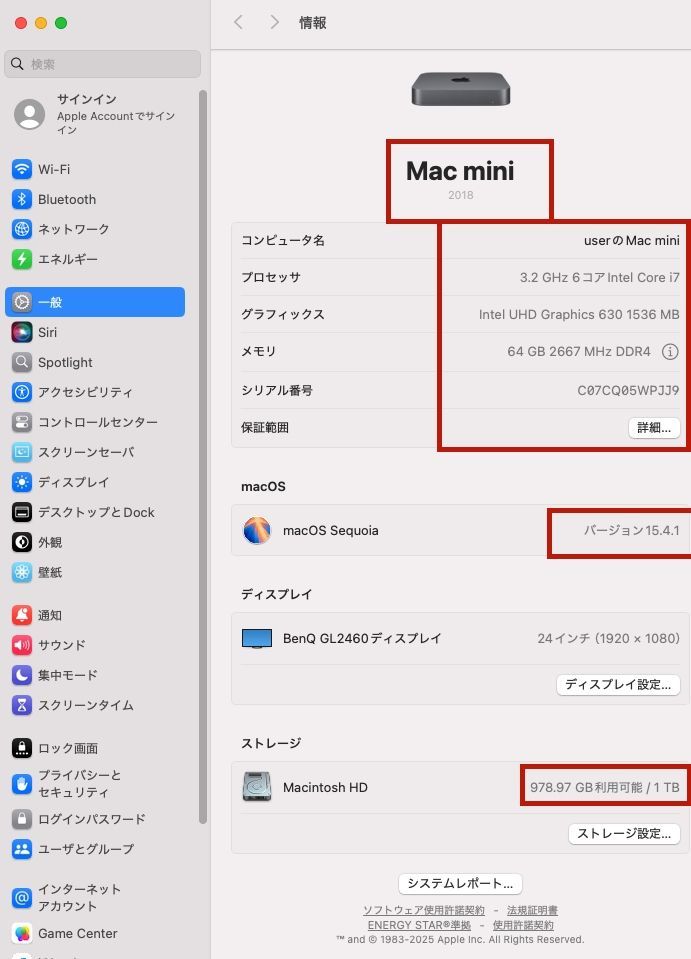Image resolution: width=691 pixels, height=959 pixels.
Task: Click the Mac mini title heading
Action: click(460, 171)
